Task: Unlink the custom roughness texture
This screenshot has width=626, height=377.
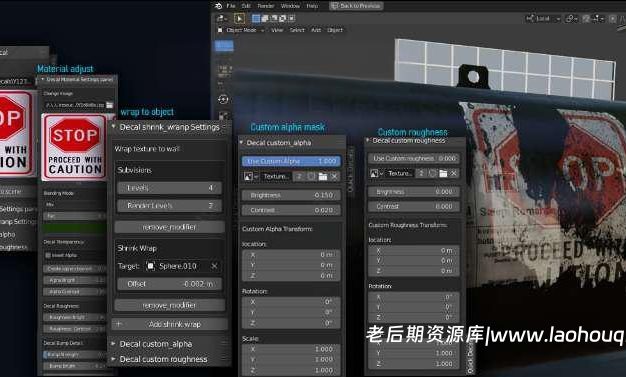Action: 454,173
